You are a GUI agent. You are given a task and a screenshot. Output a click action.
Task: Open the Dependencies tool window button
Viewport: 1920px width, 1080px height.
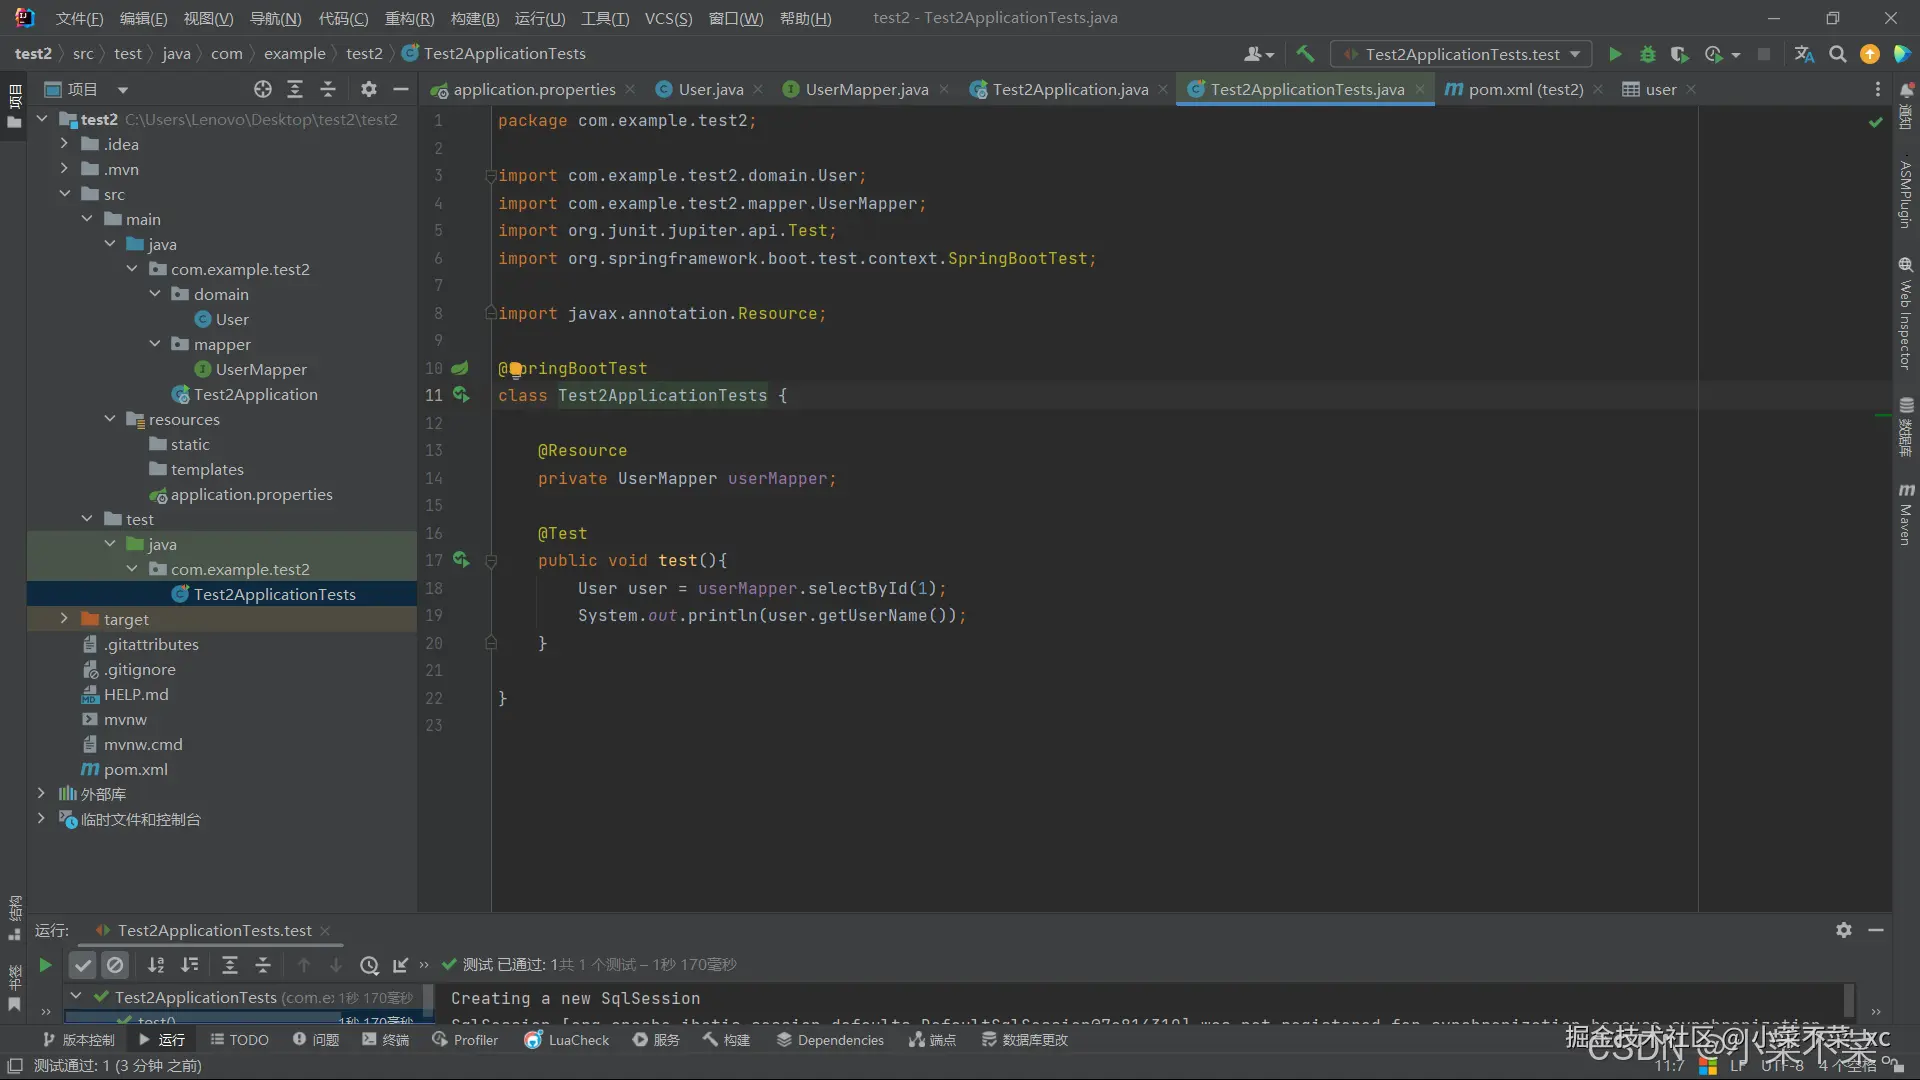(830, 1040)
